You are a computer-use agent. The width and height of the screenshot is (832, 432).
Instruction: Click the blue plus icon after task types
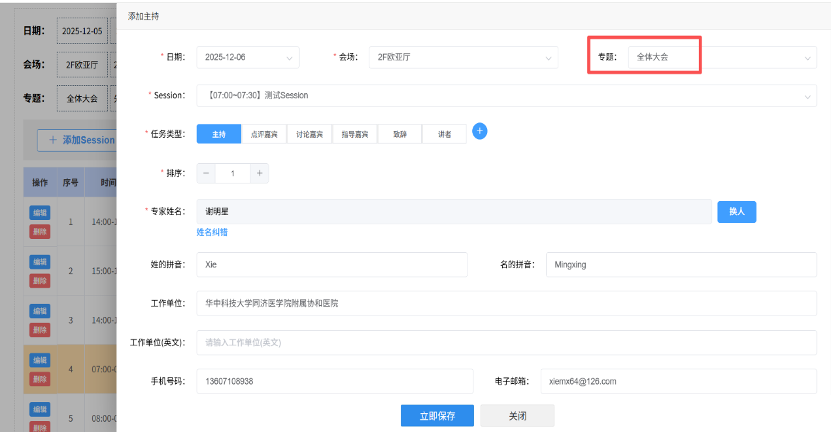click(x=479, y=132)
